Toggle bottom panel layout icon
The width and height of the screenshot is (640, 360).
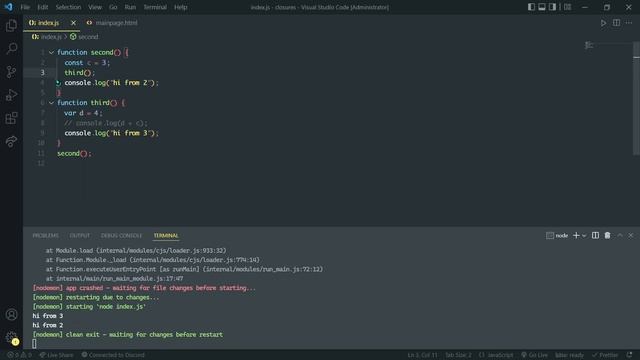(542, 7)
